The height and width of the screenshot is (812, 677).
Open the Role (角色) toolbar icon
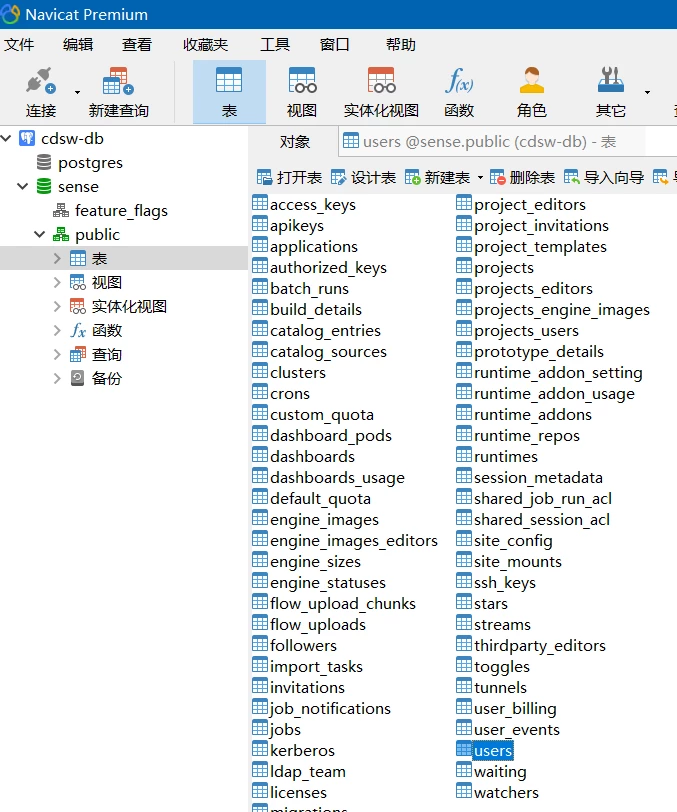coord(531,81)
